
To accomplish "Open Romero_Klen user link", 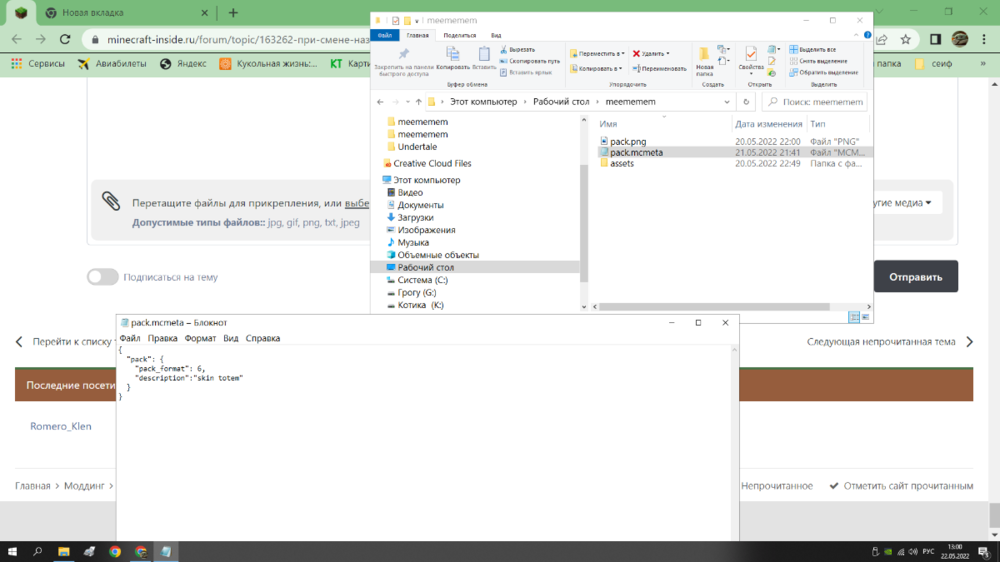I will point(61,426).
